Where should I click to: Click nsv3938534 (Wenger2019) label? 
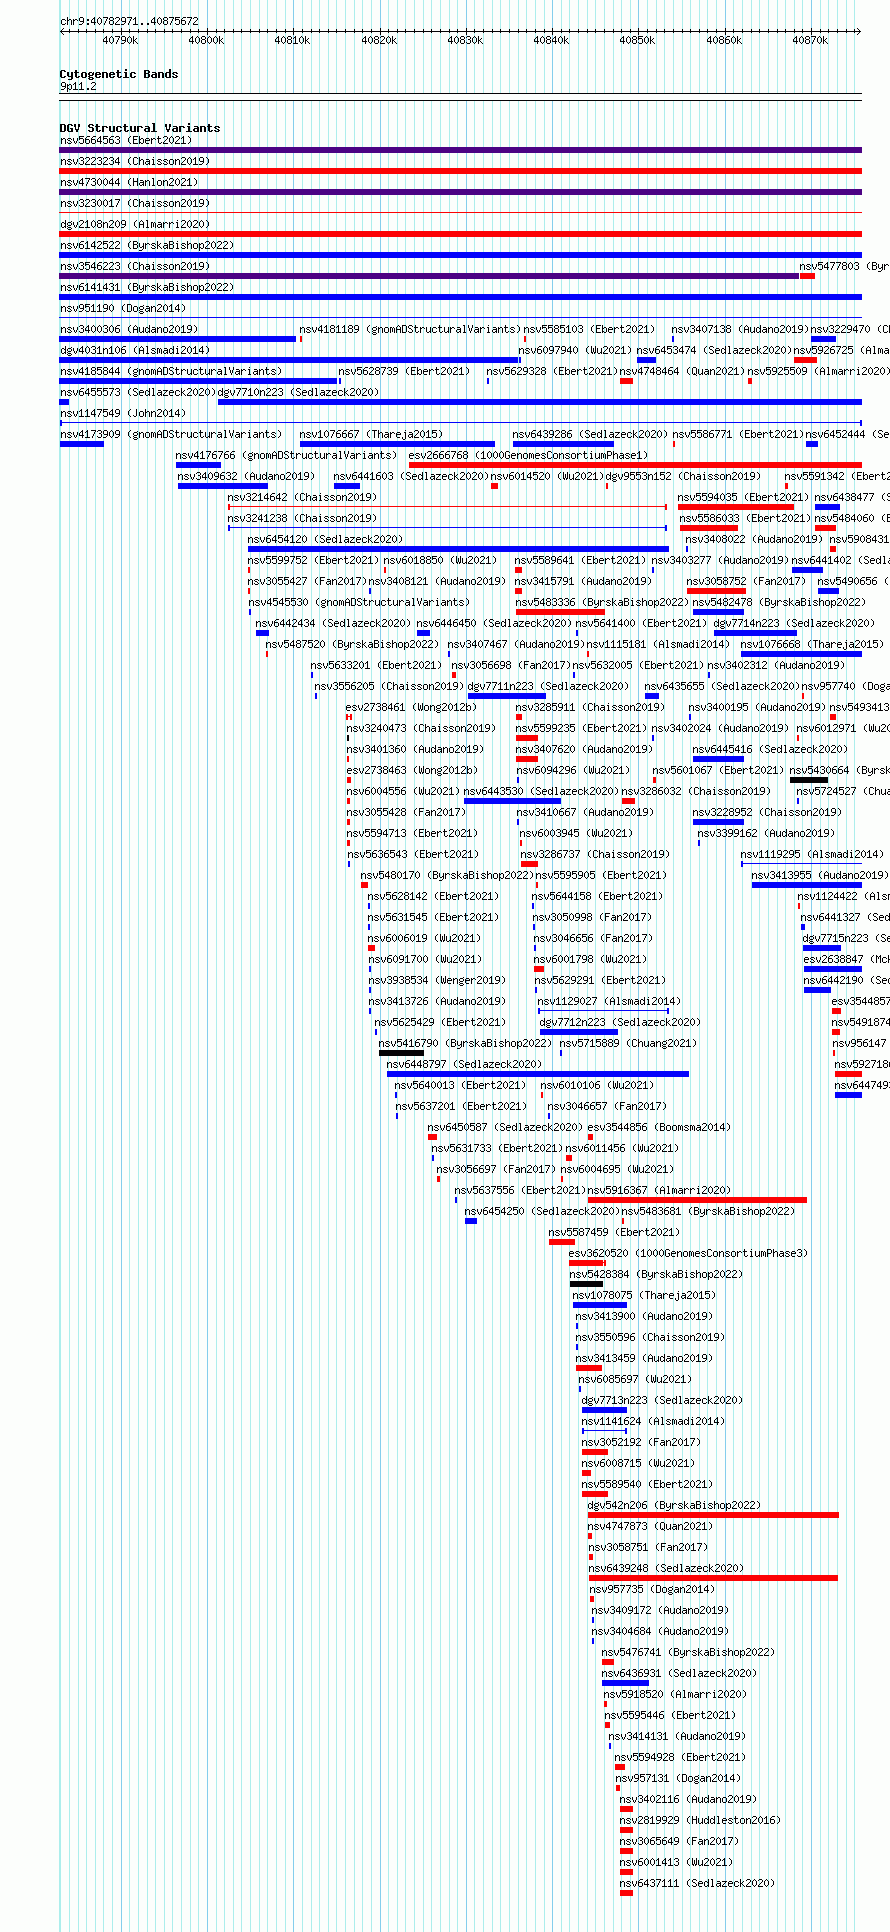[437, 981]
